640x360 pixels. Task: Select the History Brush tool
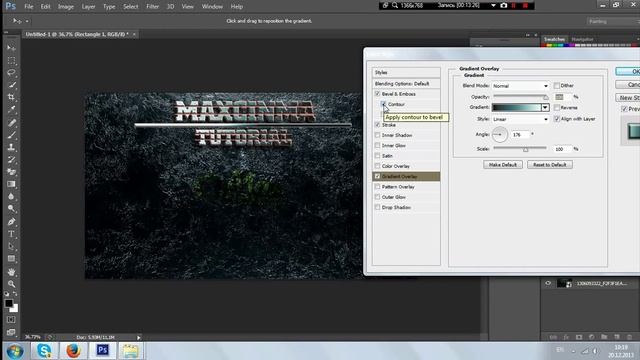(11, 160)
